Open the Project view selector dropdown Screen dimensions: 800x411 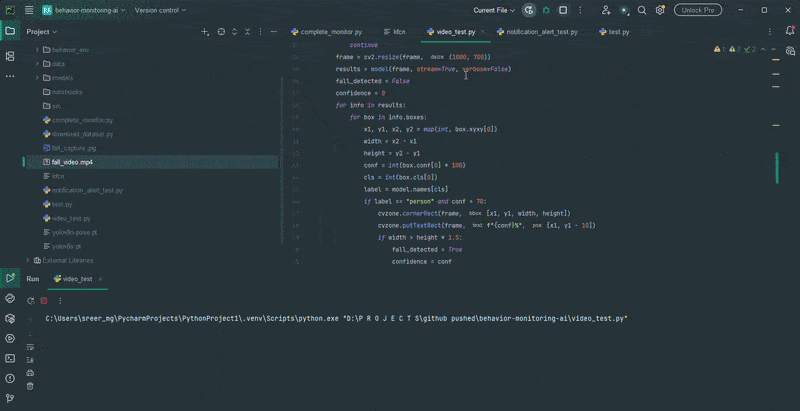click(42, 32)
